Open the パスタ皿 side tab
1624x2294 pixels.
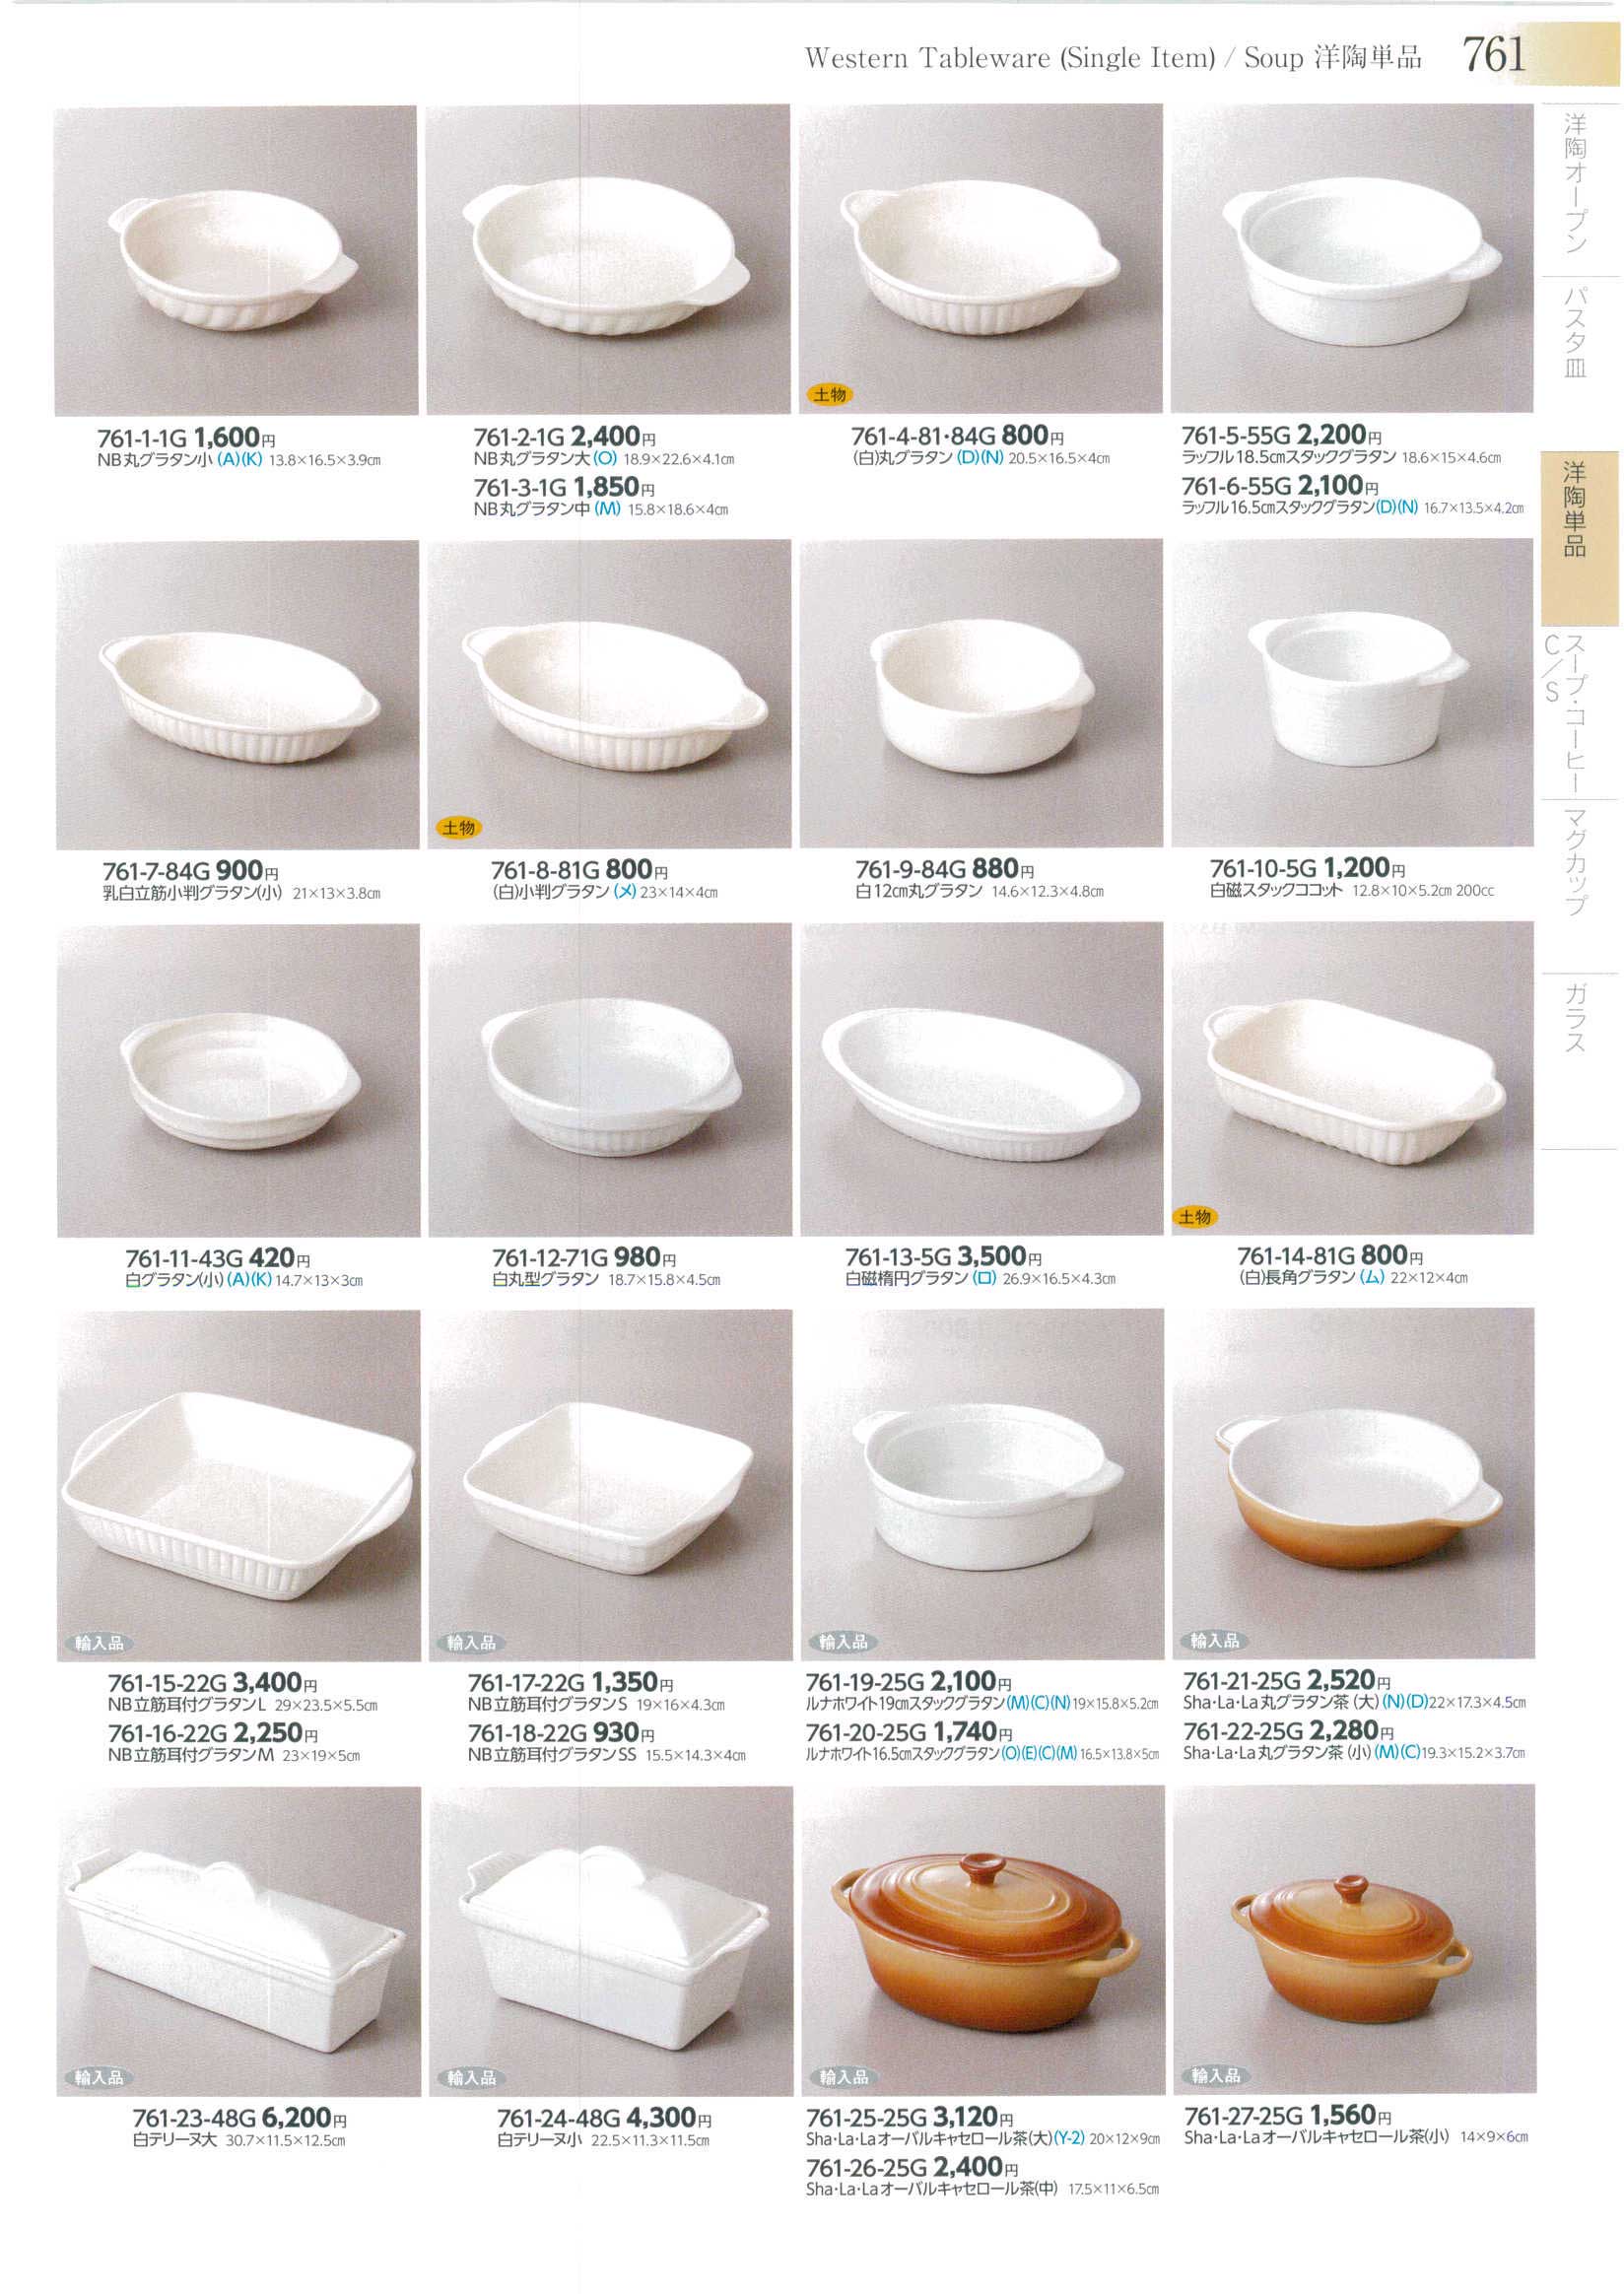[x=1575, y=333]
